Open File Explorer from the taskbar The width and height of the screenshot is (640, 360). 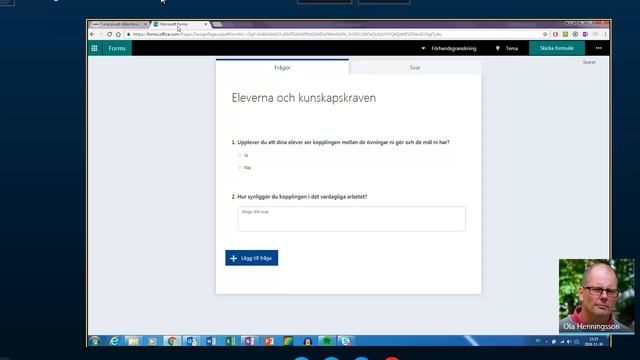[133, 341]
